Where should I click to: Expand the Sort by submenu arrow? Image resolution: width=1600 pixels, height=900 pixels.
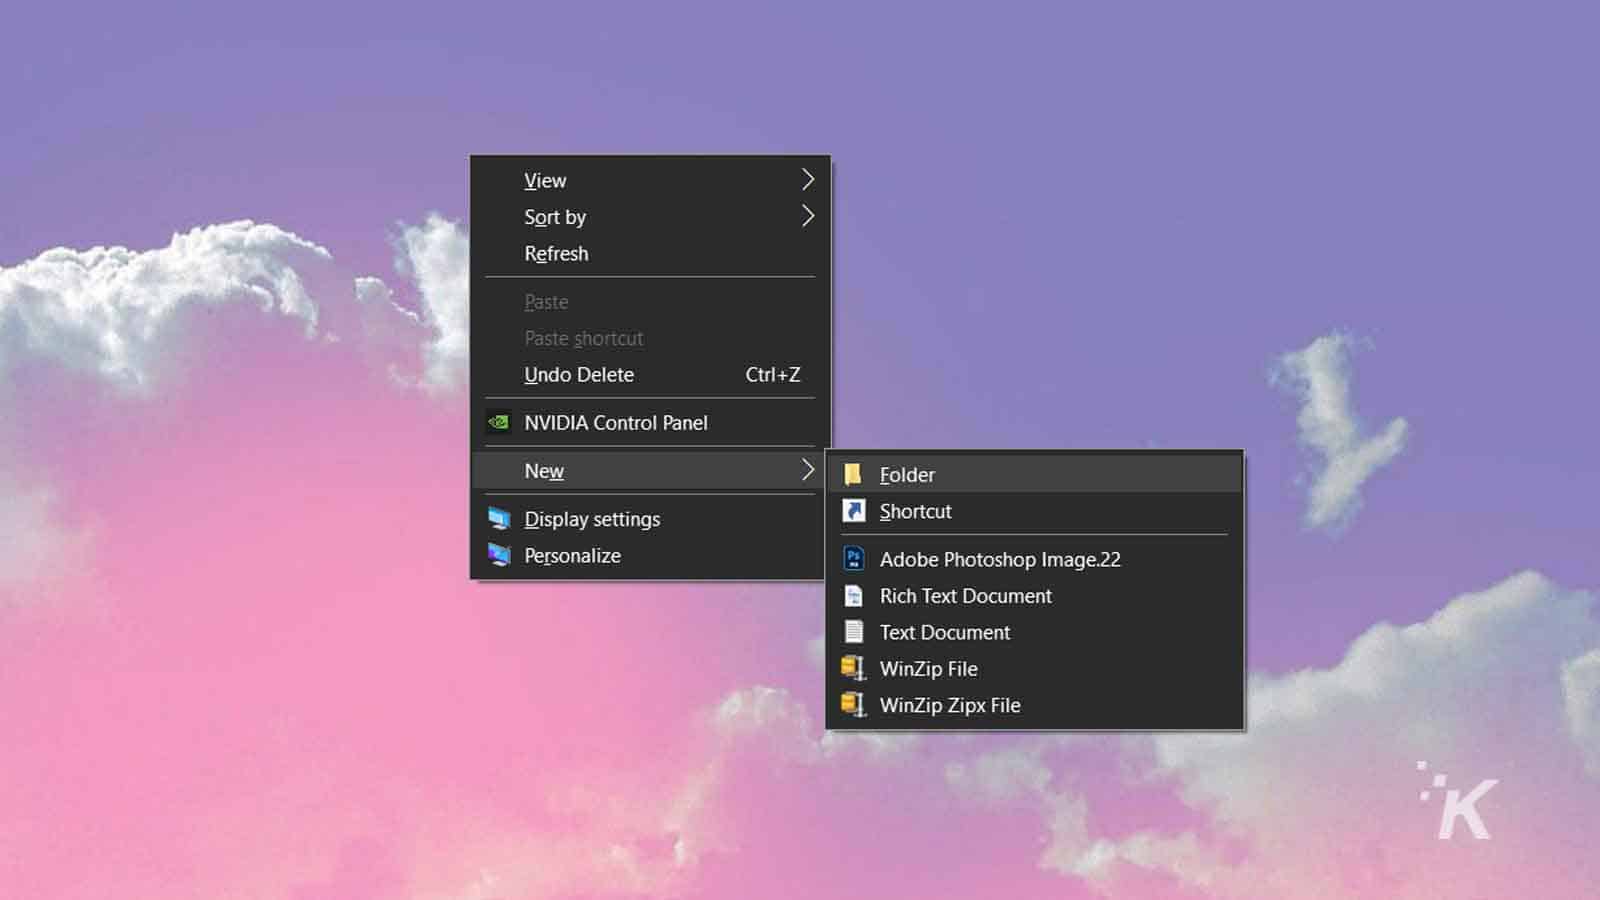pyautogui.click(x=808, y=217)
